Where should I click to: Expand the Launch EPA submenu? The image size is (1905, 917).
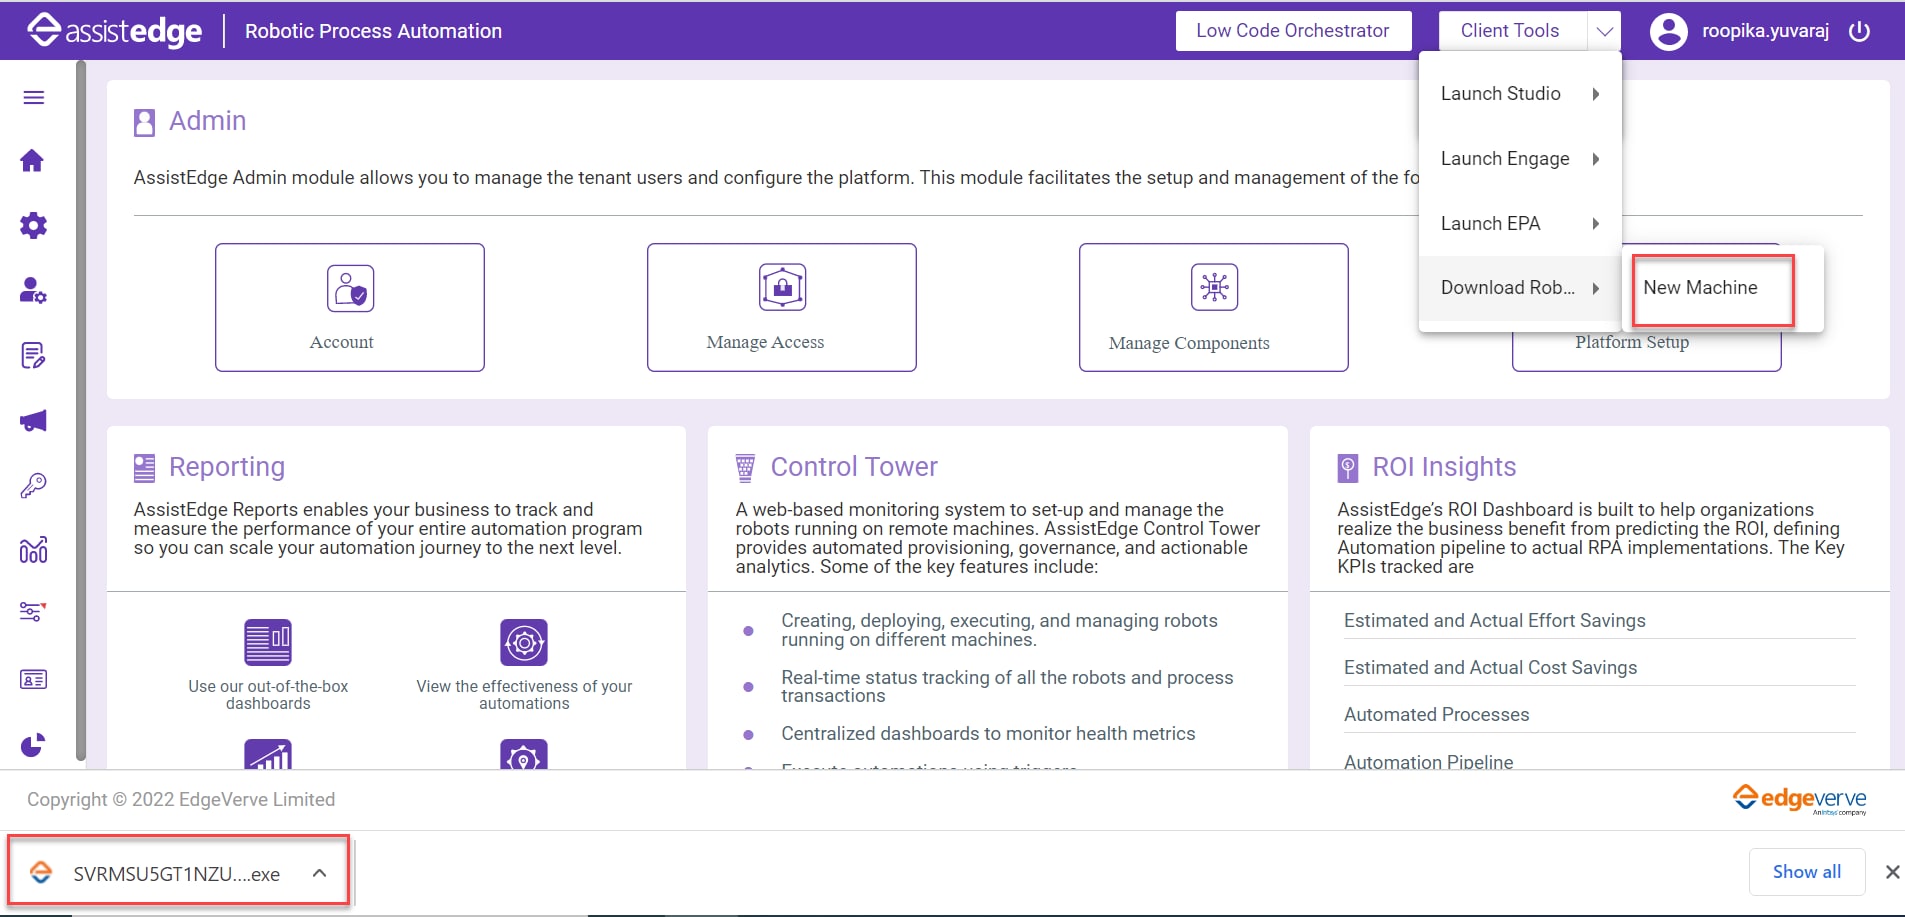(x=1520, y=223)
